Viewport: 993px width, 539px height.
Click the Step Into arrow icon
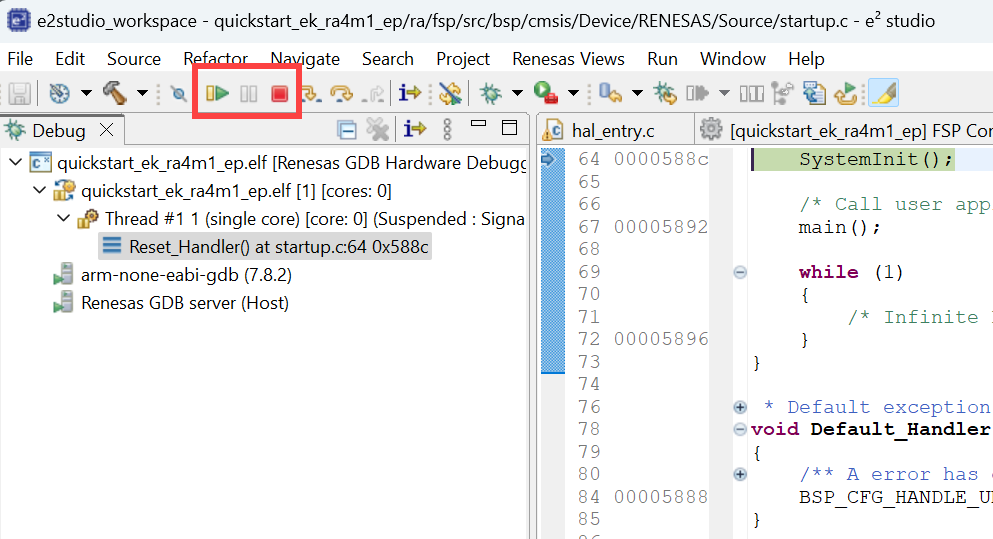[x=311, y=94]
